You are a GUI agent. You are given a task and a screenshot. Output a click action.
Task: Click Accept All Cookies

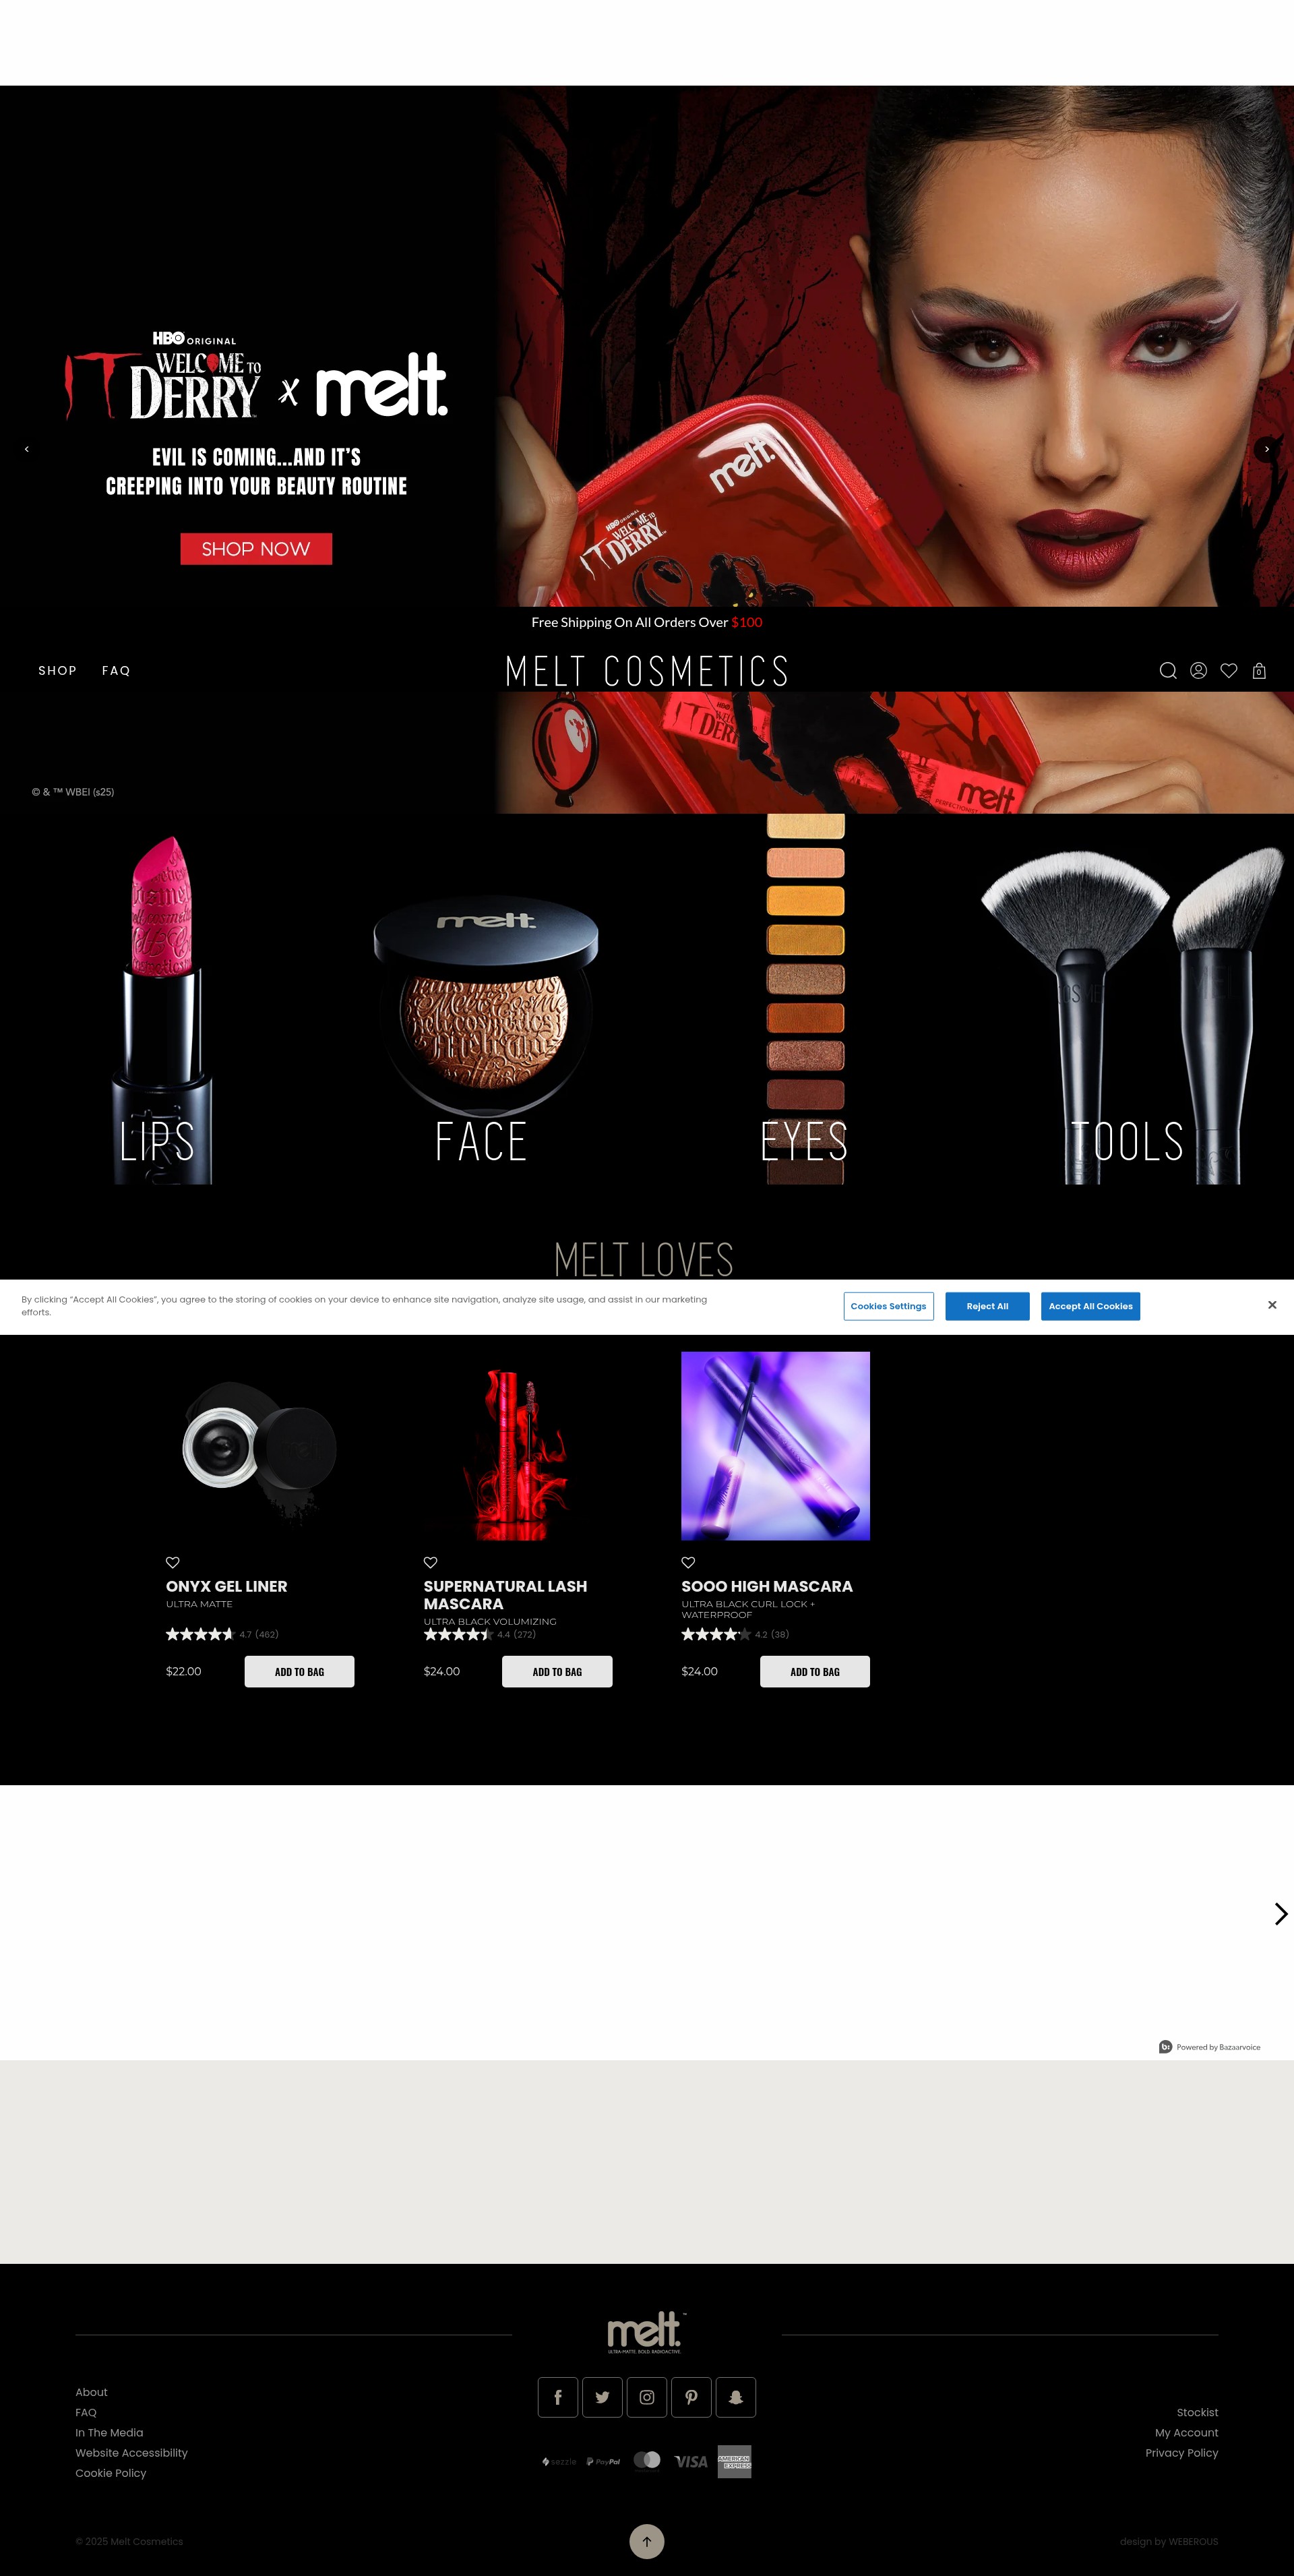[x=1090, y=1306]
